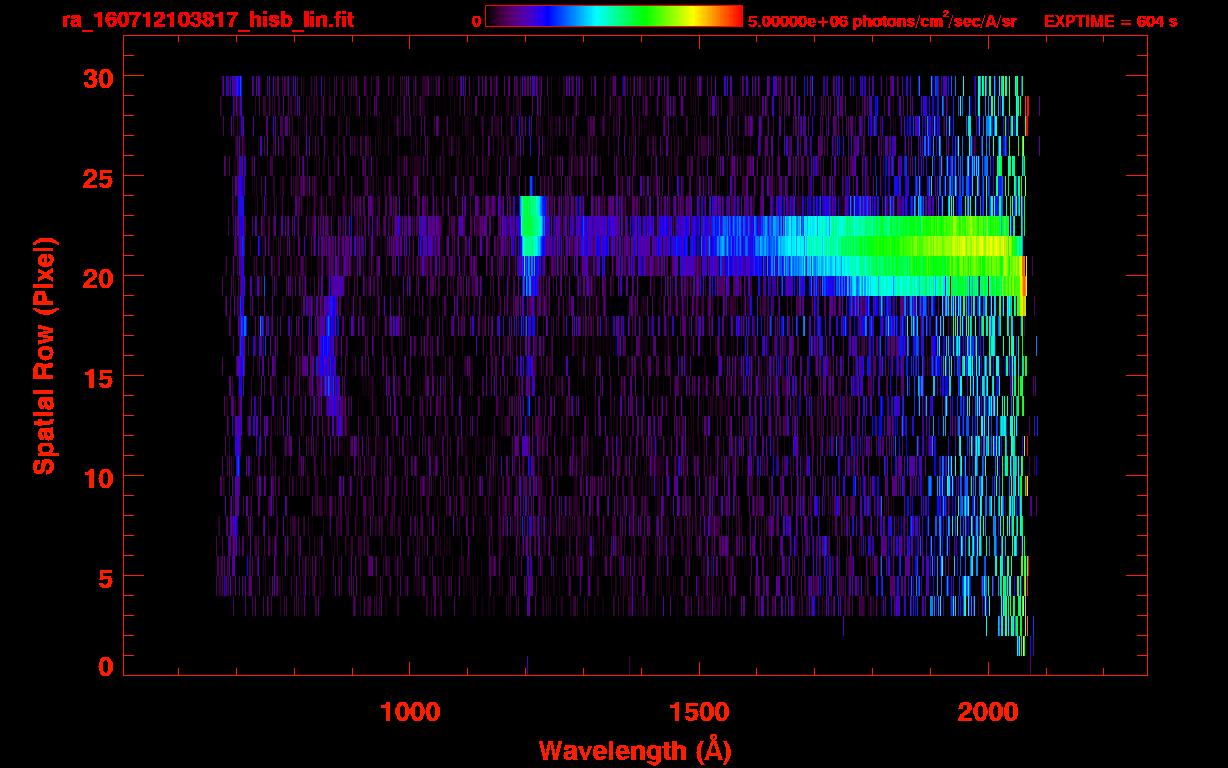Click the x-axis tick label 2000
1228x768 pixels.
tap(988, 712)
